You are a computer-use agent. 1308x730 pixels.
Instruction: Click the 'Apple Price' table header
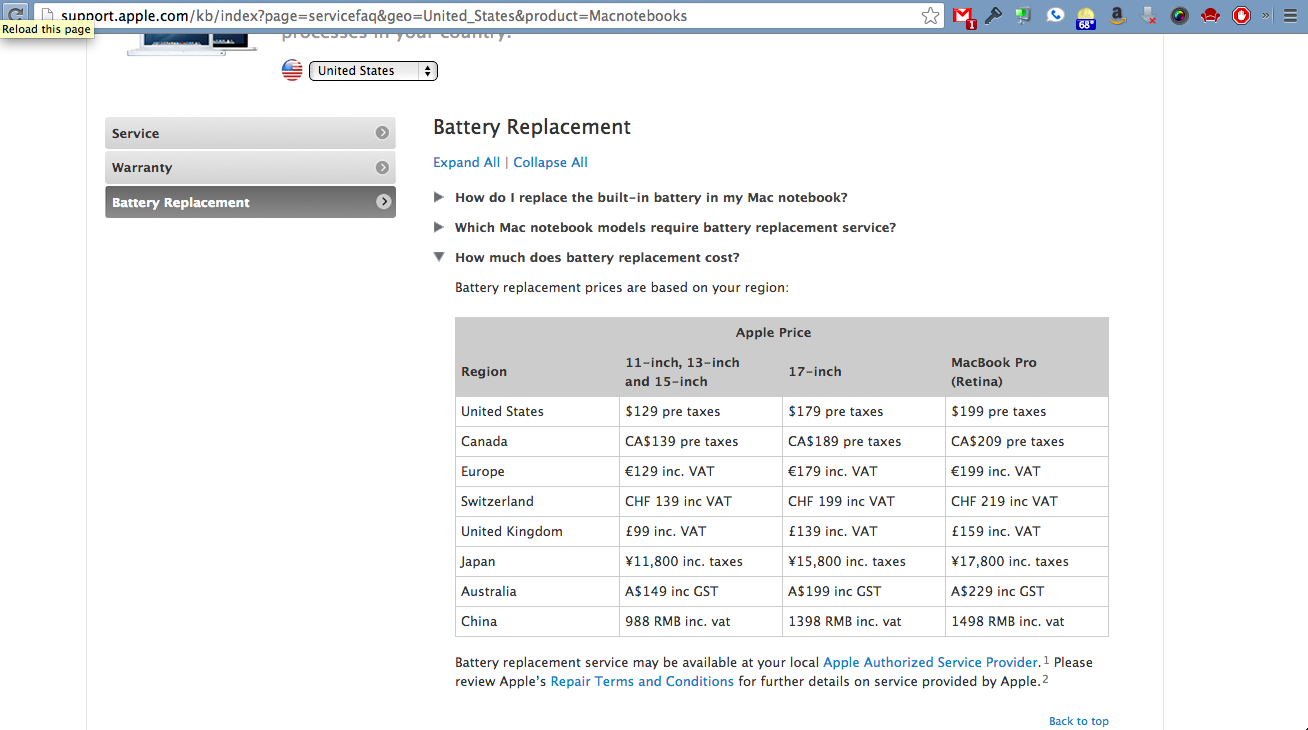[773, 332]
